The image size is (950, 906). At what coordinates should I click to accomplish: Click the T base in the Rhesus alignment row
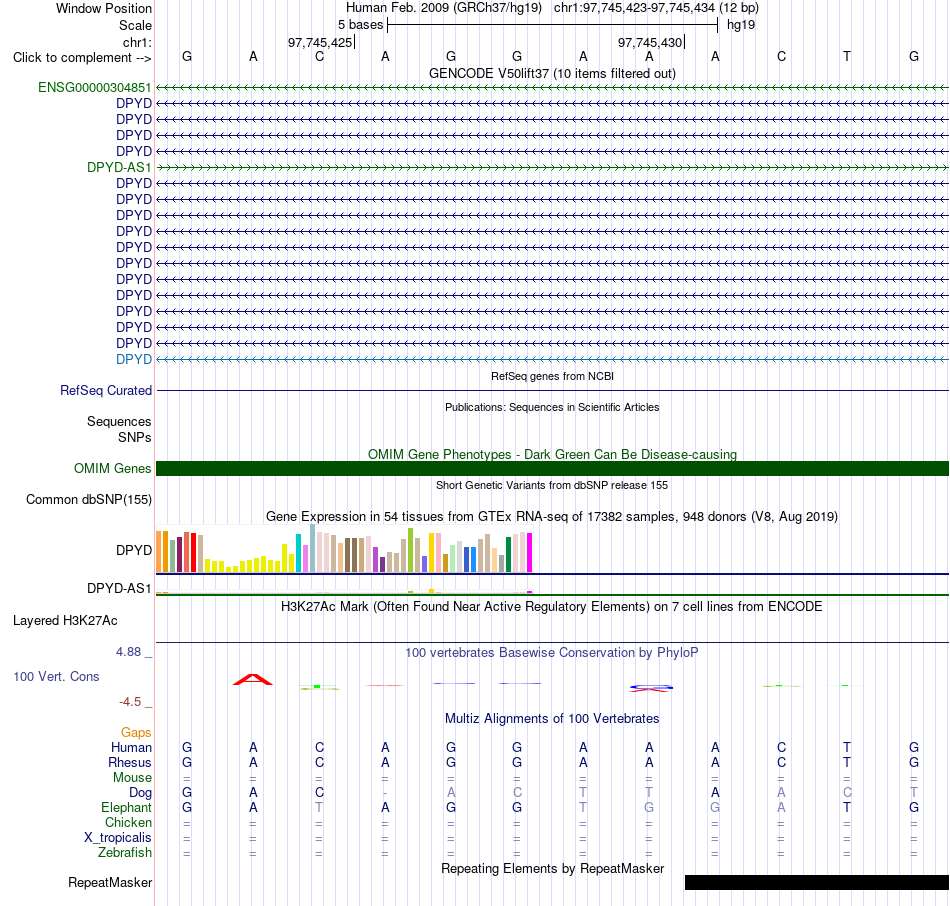coord(847,762)
